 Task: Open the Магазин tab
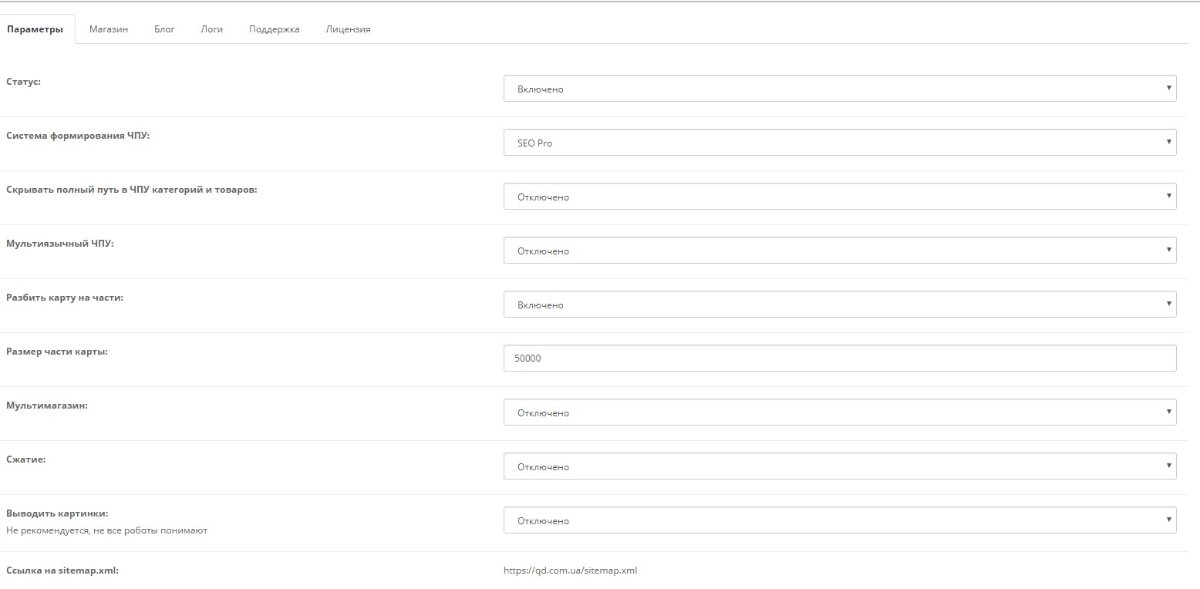pos(109,29)
